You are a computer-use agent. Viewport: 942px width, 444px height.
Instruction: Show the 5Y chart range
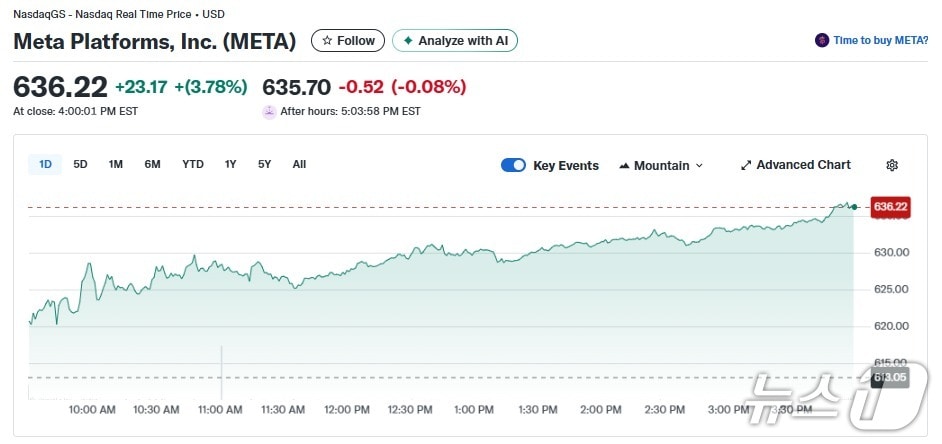(x=265, y=164)
